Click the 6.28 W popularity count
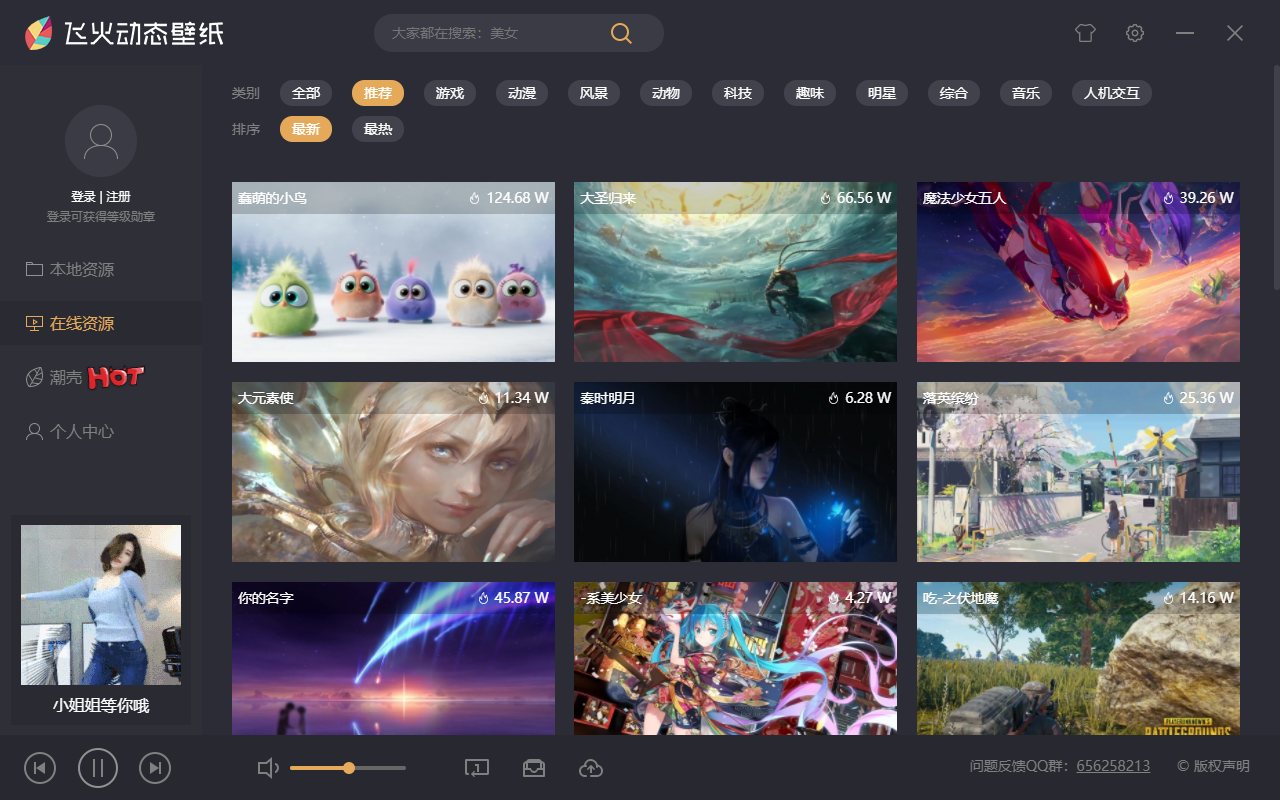 tap(859, 398)
